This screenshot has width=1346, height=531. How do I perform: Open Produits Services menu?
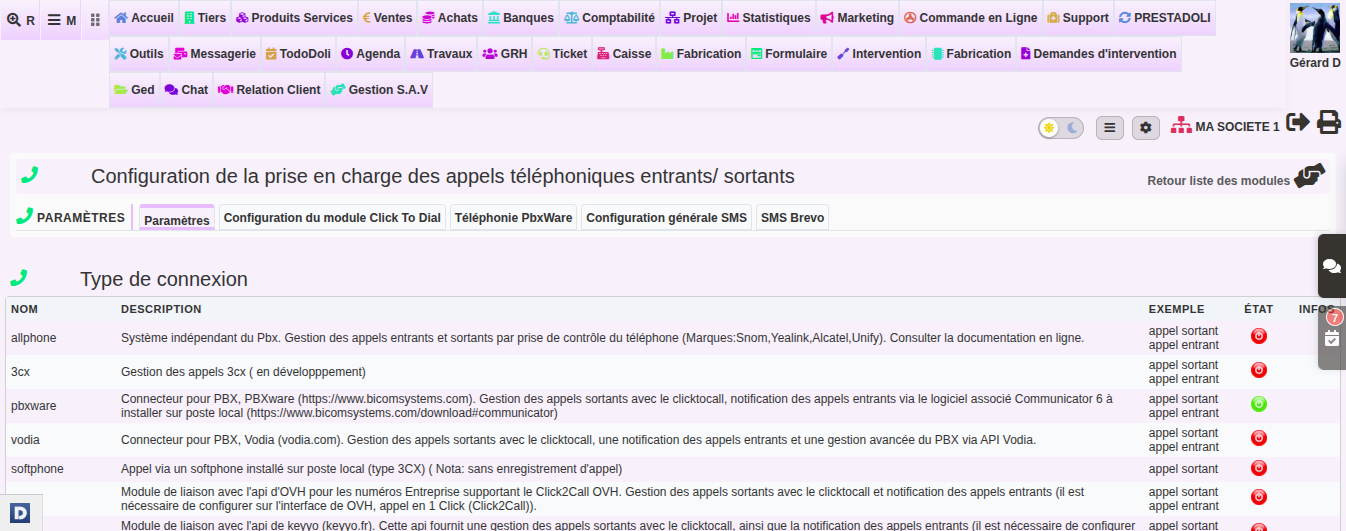point(294,18)
